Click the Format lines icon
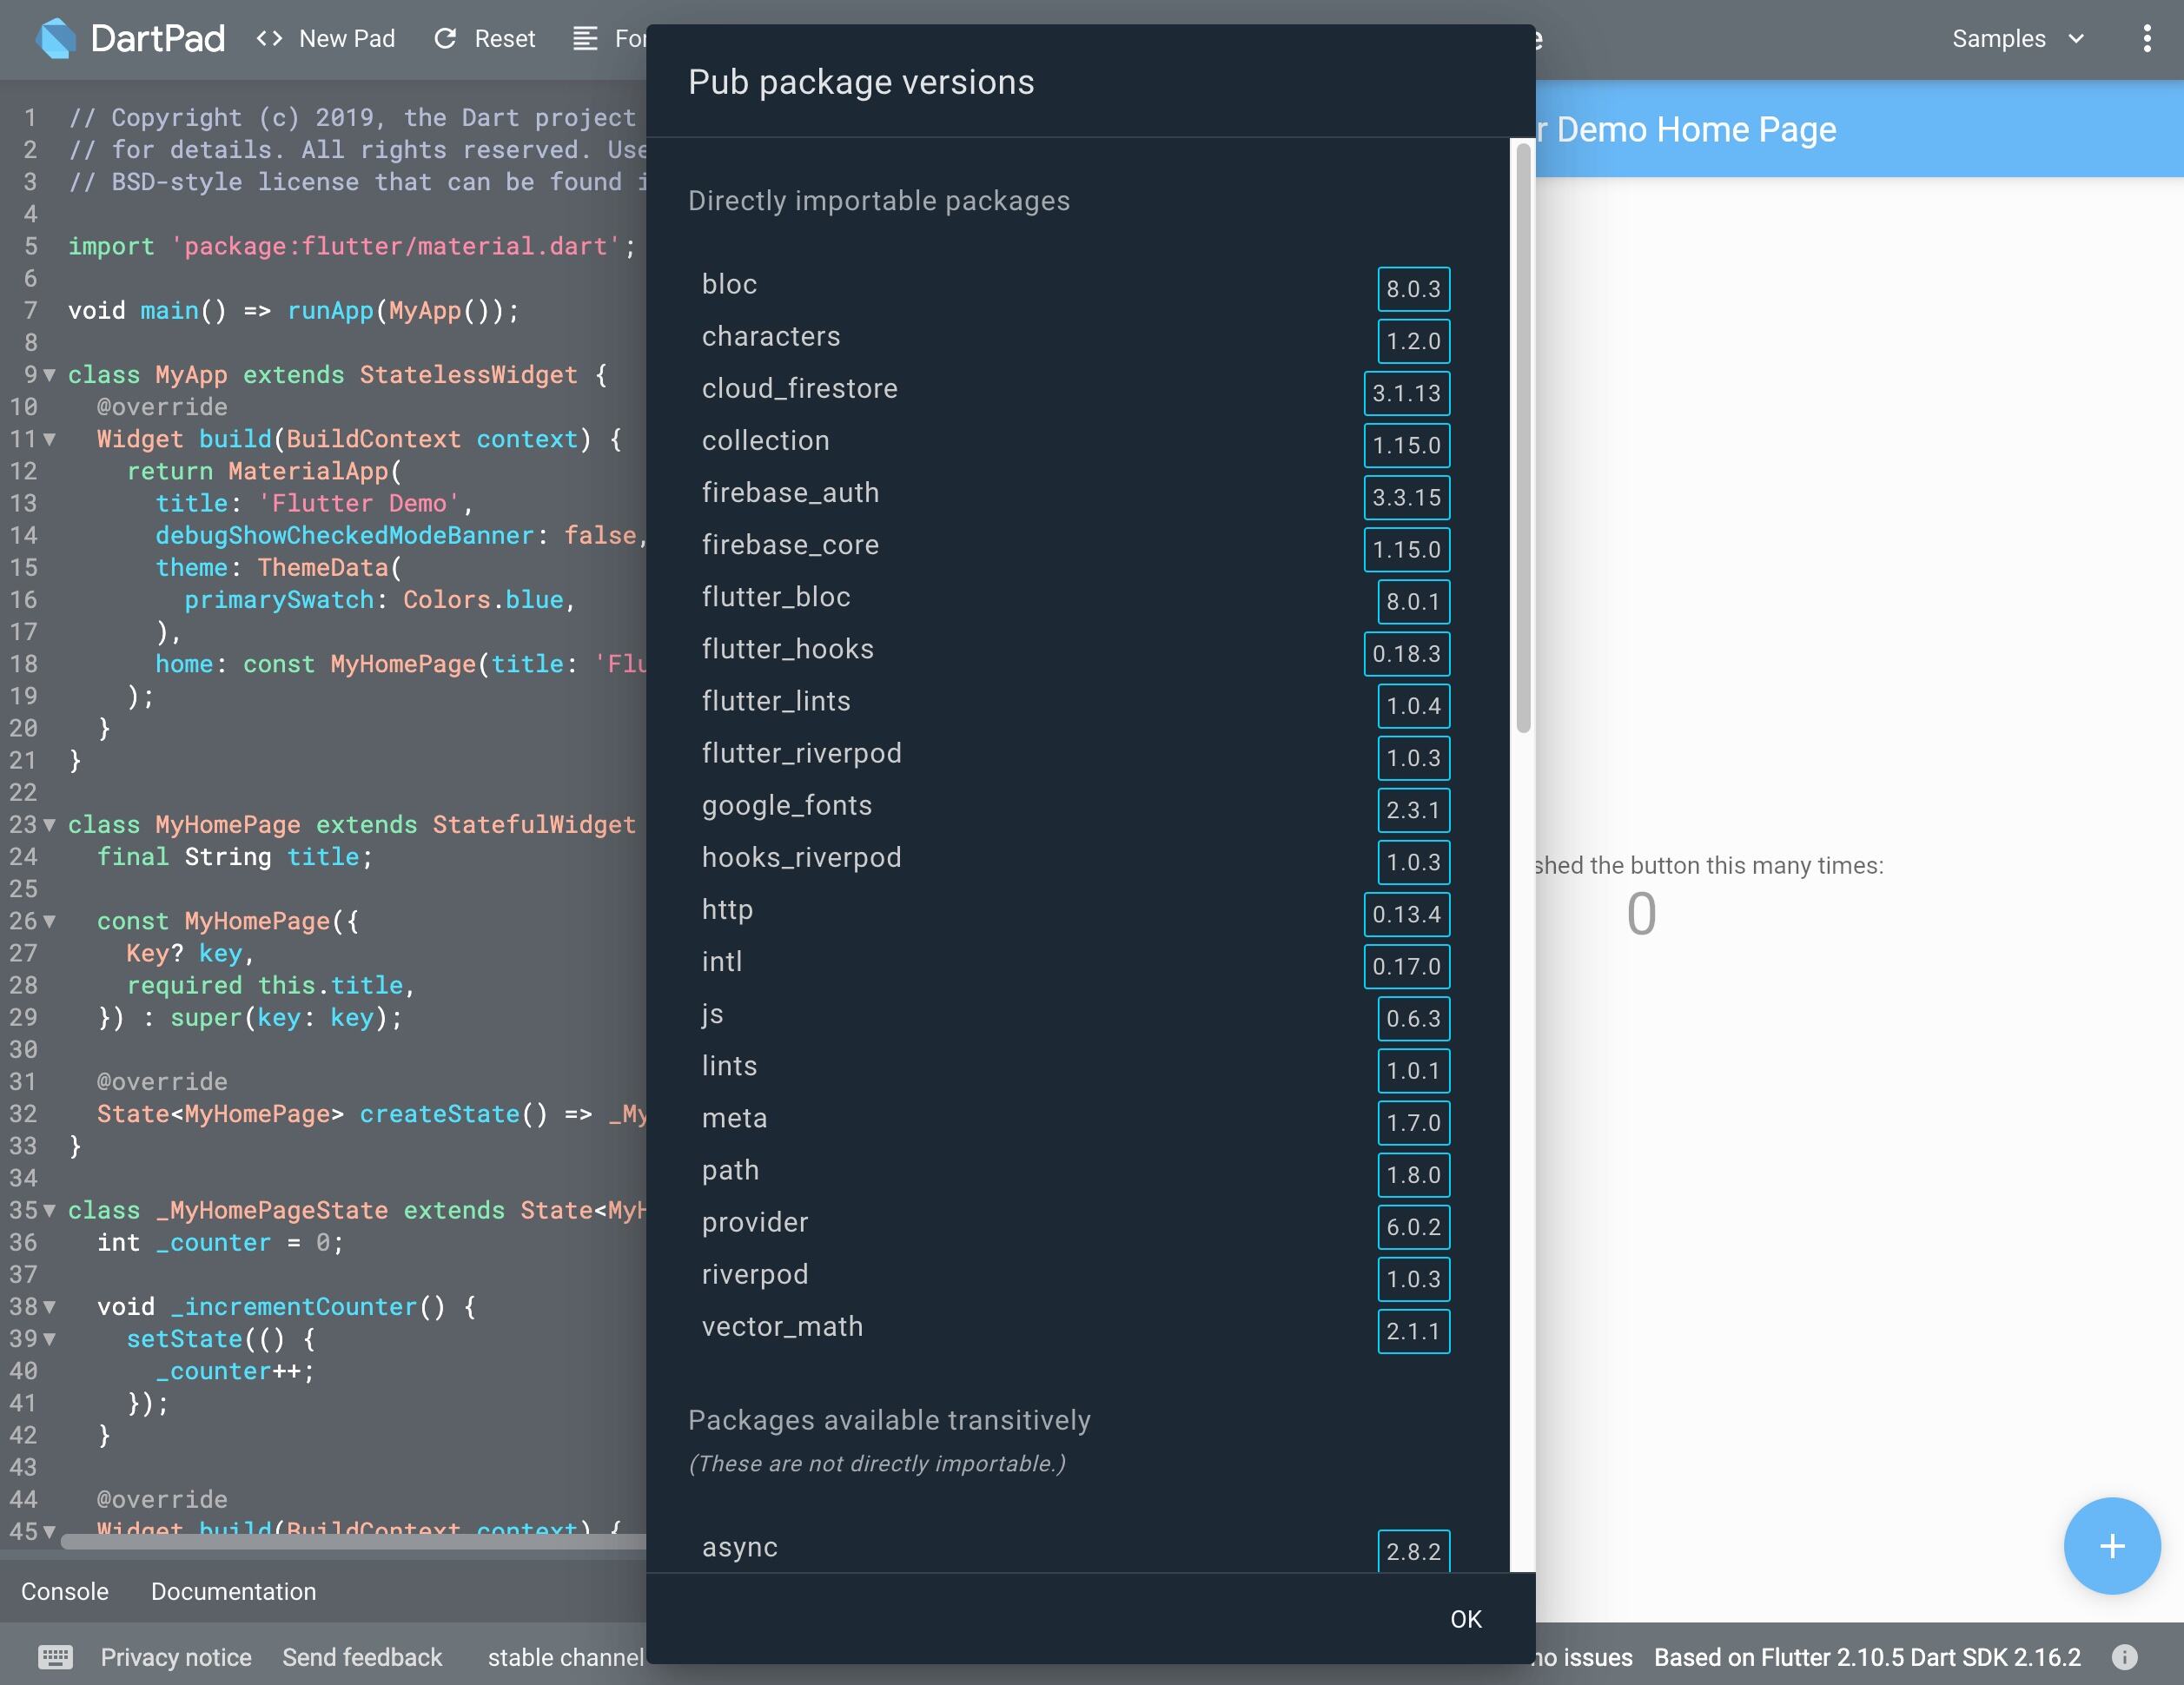This screenshot has width=2184, height=1685. click(x=585, y=38)
